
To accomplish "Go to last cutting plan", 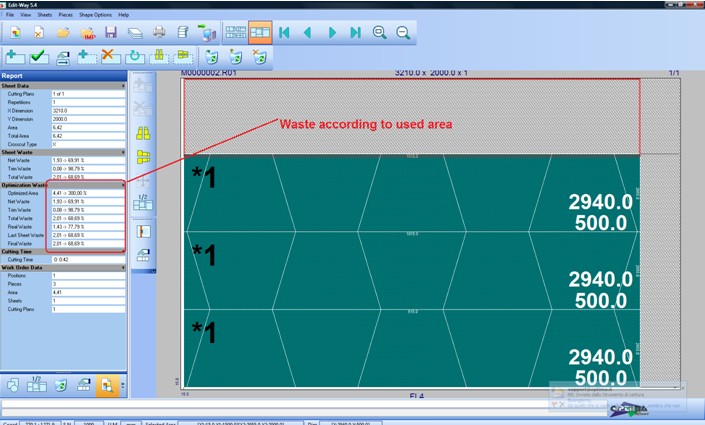I will (x=356, y=32).
